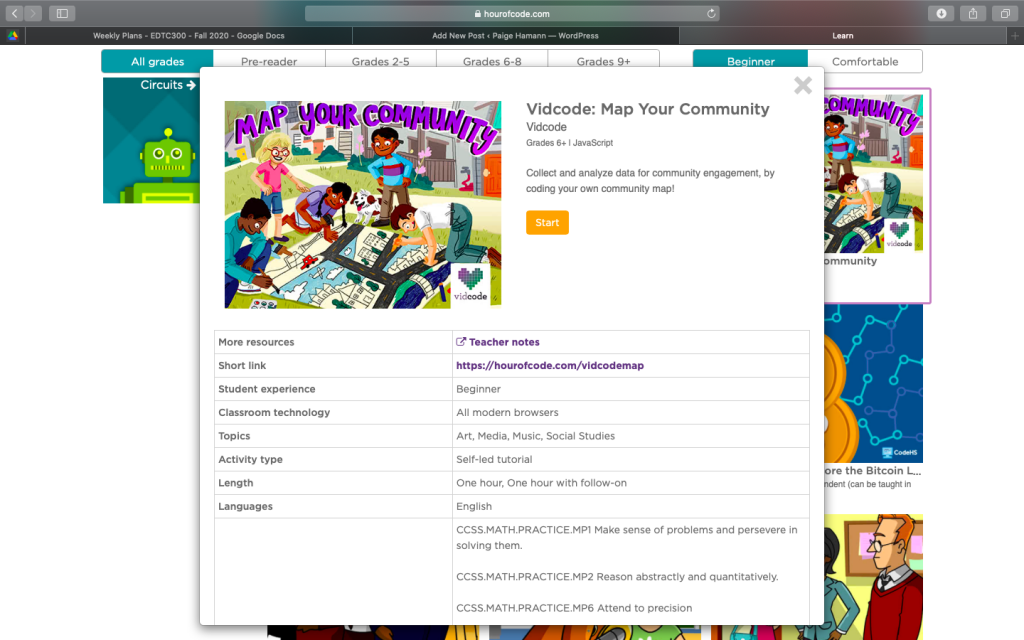This screenshot has width=1024, height=640.
Task: Click the Student experience row label
Action: 266,389
